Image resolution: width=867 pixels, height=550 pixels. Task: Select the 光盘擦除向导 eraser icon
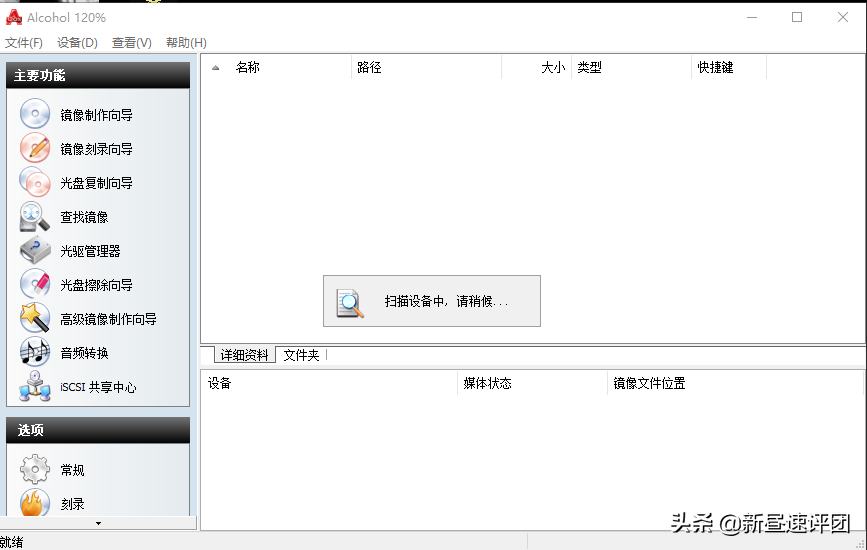pos(35,285)
